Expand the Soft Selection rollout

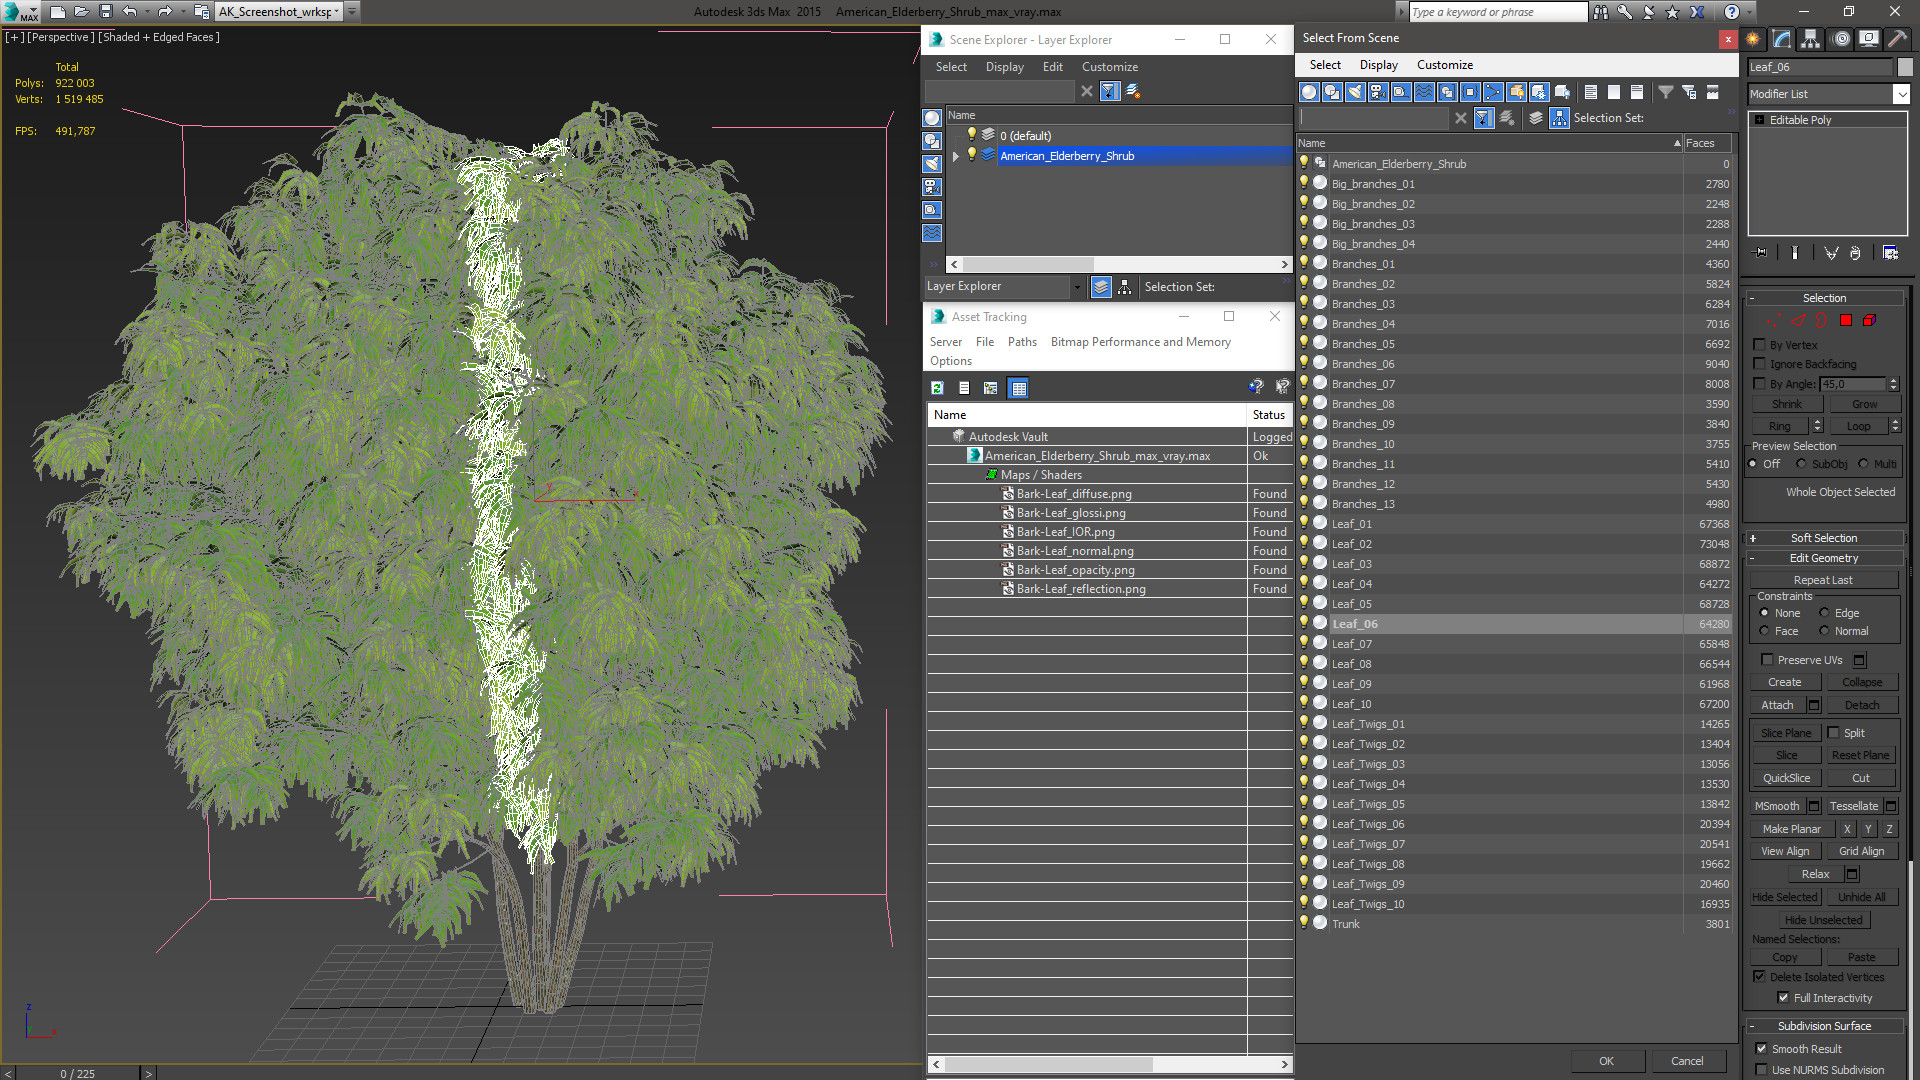point(1823,538)
